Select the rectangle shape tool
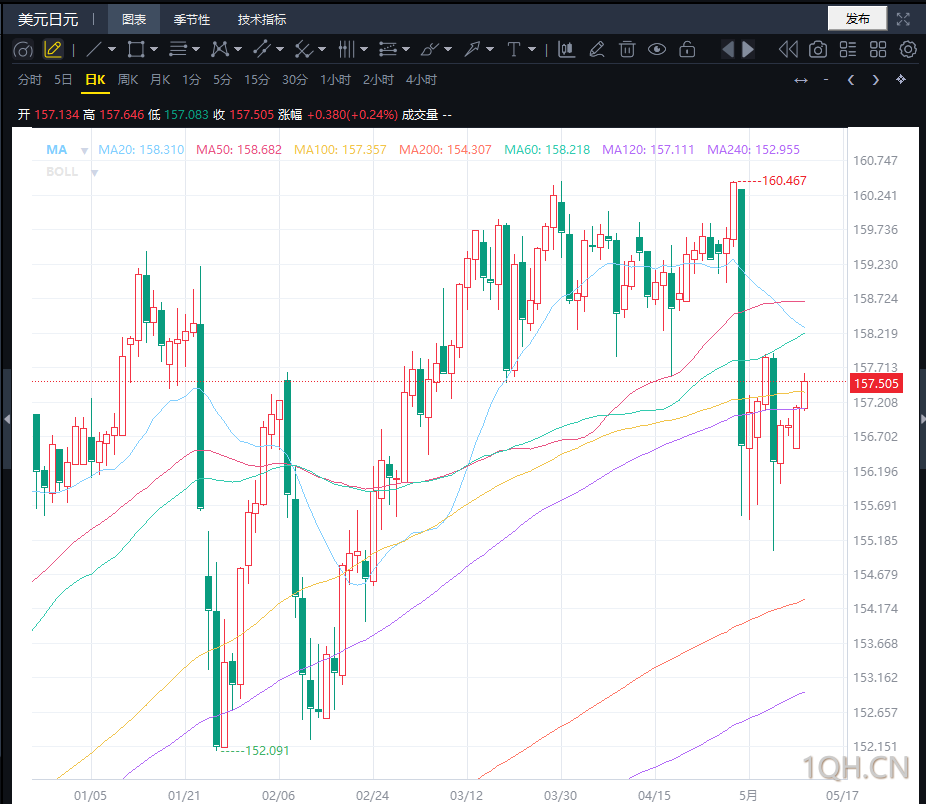Screen dimensions: 926x804 [x=136, y=50]
